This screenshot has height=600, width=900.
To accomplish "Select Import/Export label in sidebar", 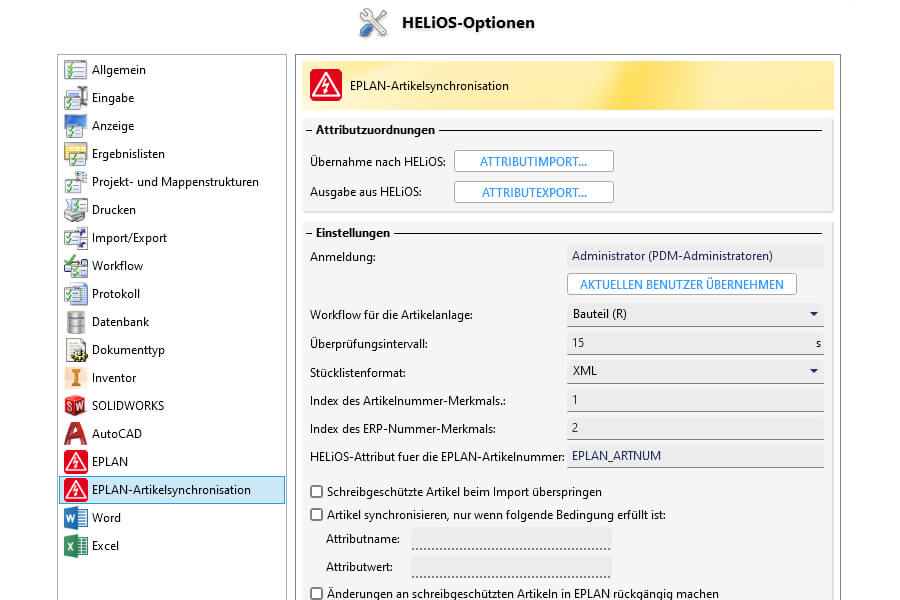I will coord(129,238).
